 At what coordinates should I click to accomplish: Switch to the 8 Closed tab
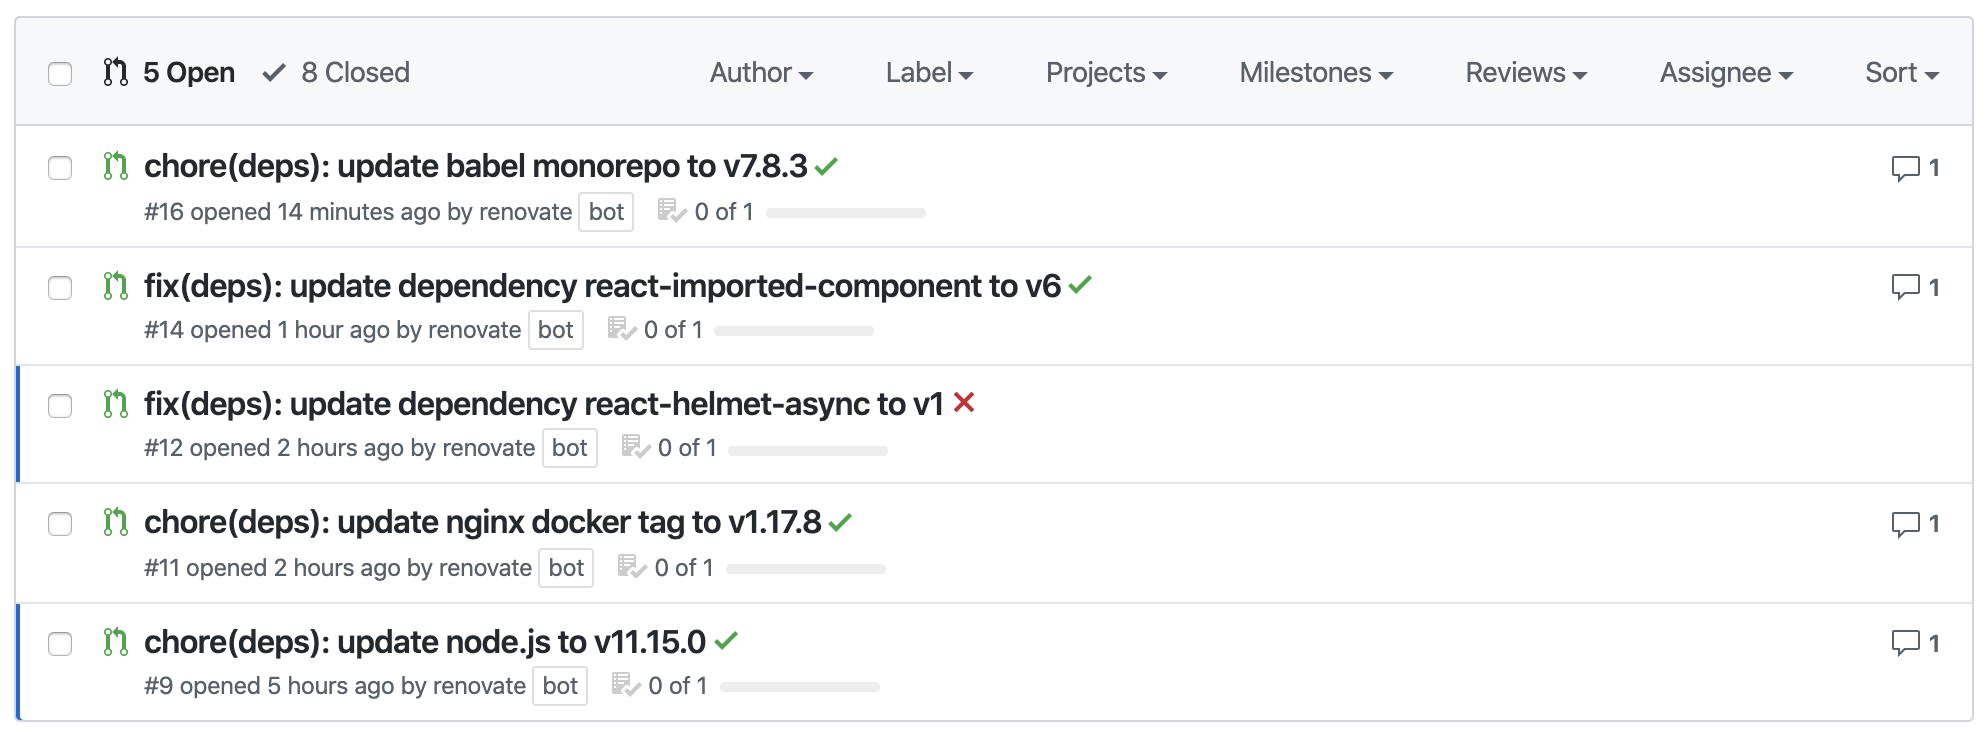[336, 73]
